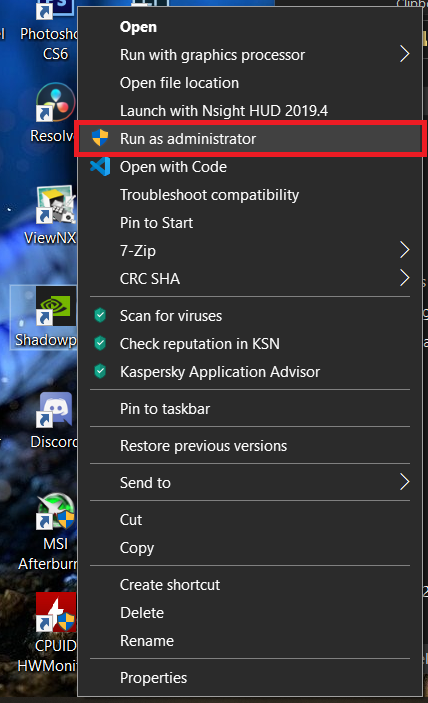The height and width of the screenshot is (703, 428).
Task: Choose Open file location
Action: click(x=250, y=83)
